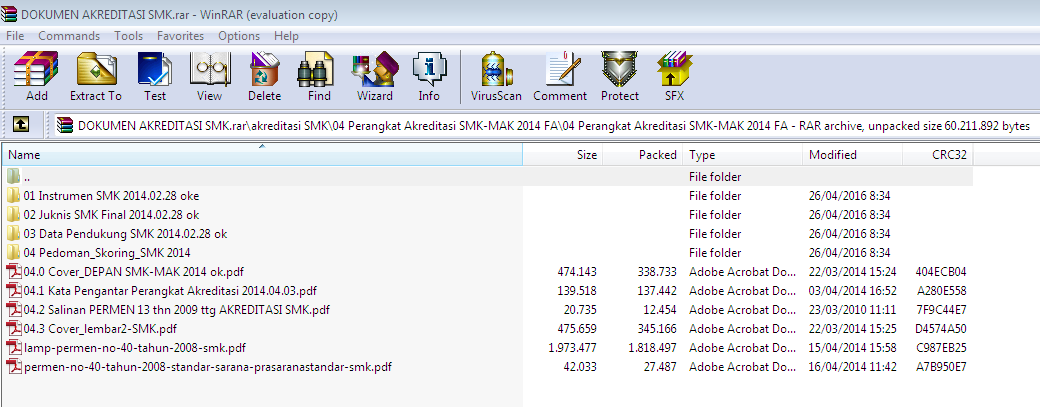1040x407 pixels.
Task: Create SFX archive via SFX icon
Action: pyautogui.click(x=675, y=77)
